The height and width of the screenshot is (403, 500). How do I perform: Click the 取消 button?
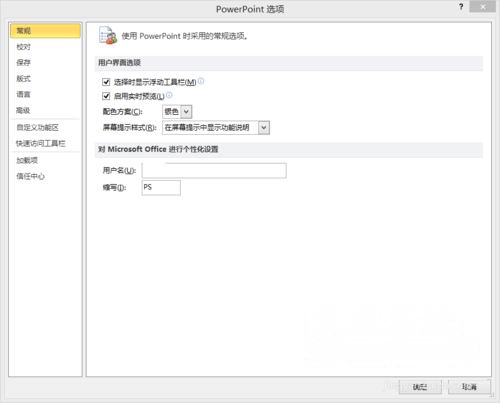pyautogui.click(x=469, y=387)
